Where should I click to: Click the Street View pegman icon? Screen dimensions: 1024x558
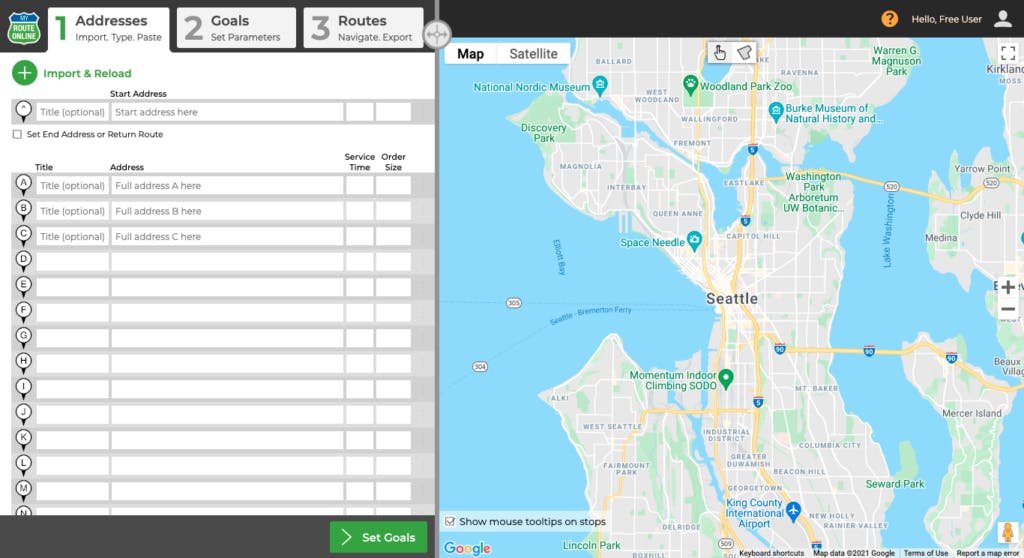1008,533
